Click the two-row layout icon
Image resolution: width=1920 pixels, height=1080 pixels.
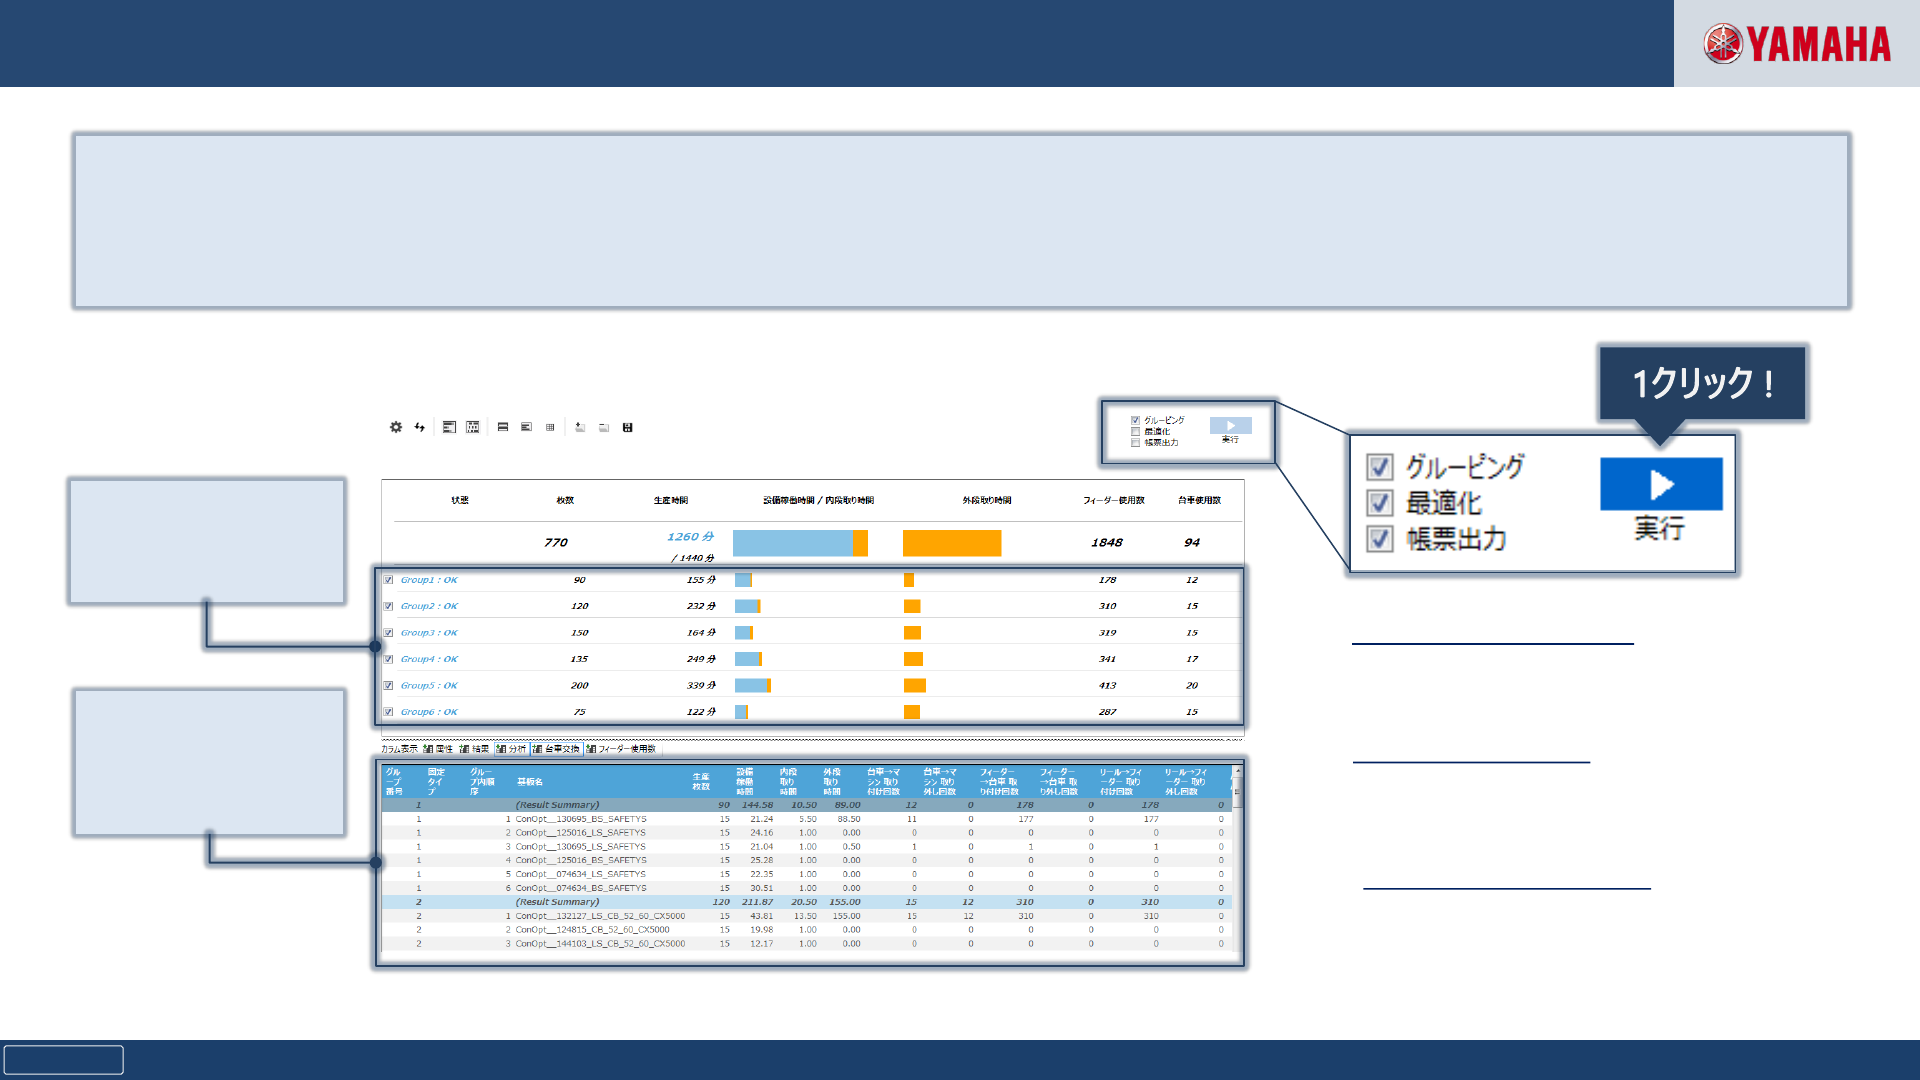(x=503, y=427)
